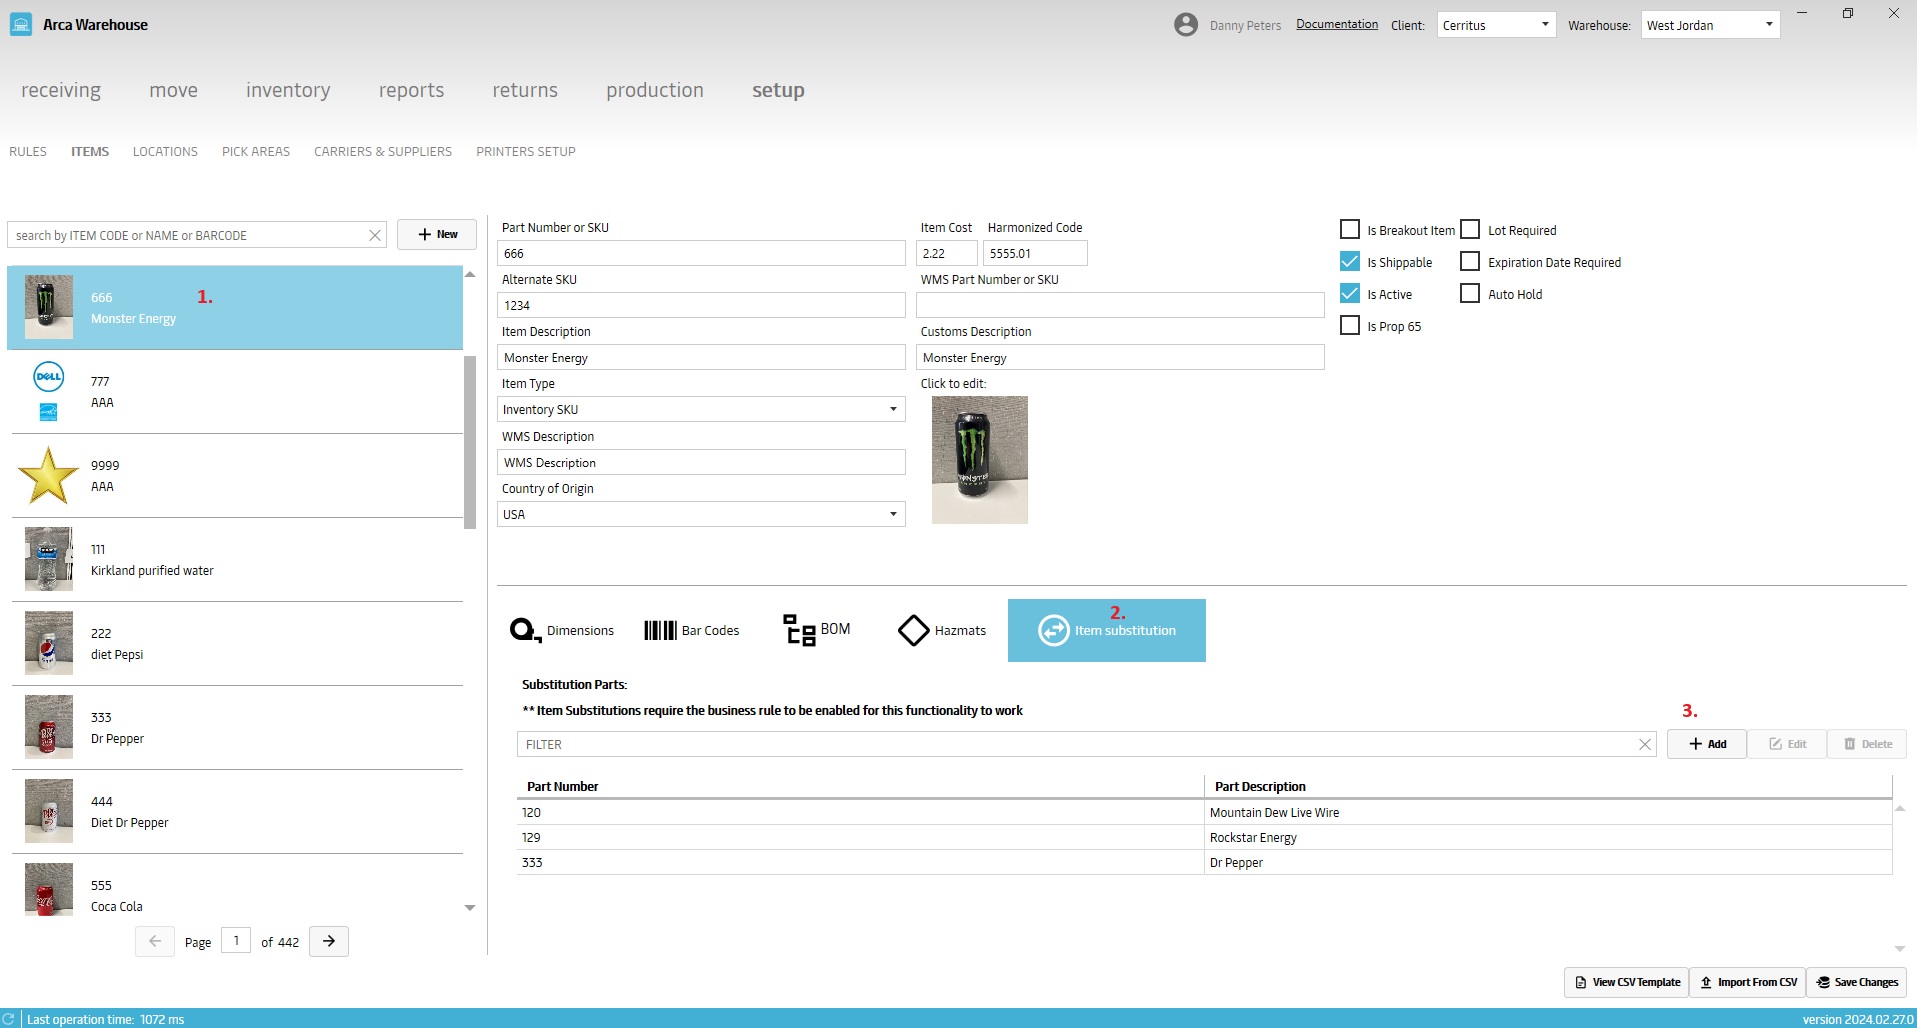
Task: Enable Expiration Date Required checkbox
Action: point(1470,262)
